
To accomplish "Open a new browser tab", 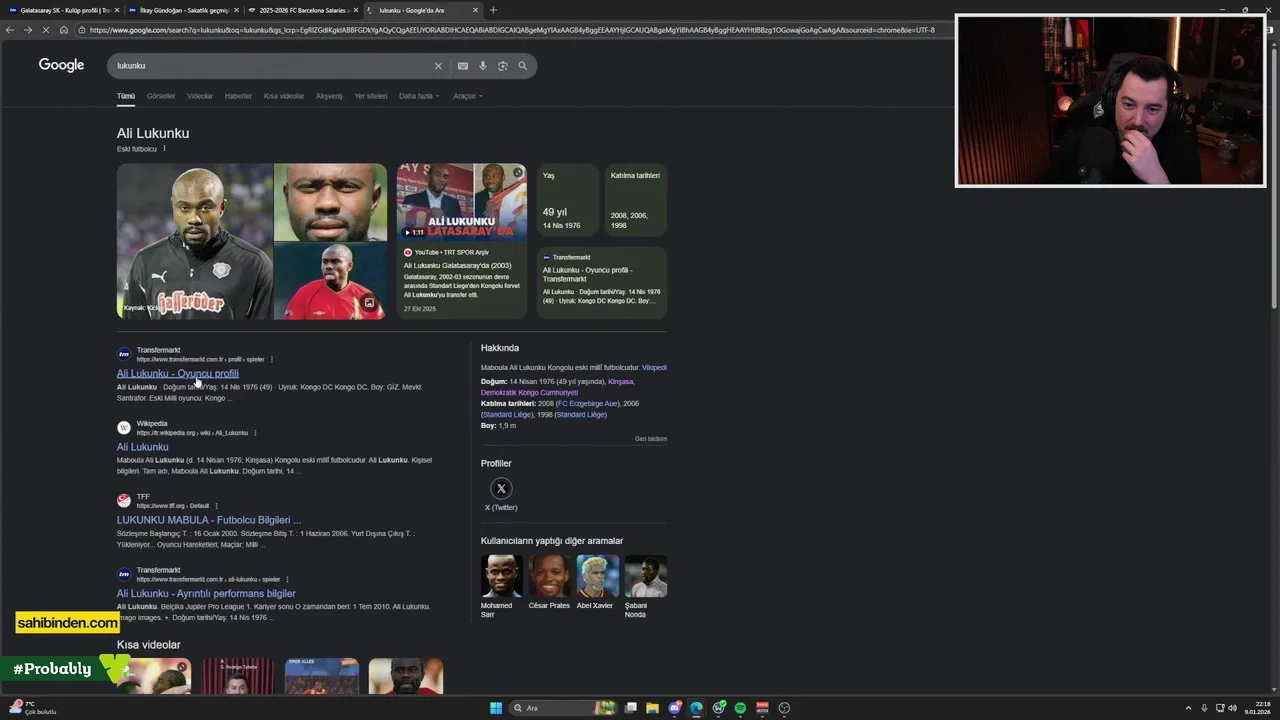I will 493,10.
